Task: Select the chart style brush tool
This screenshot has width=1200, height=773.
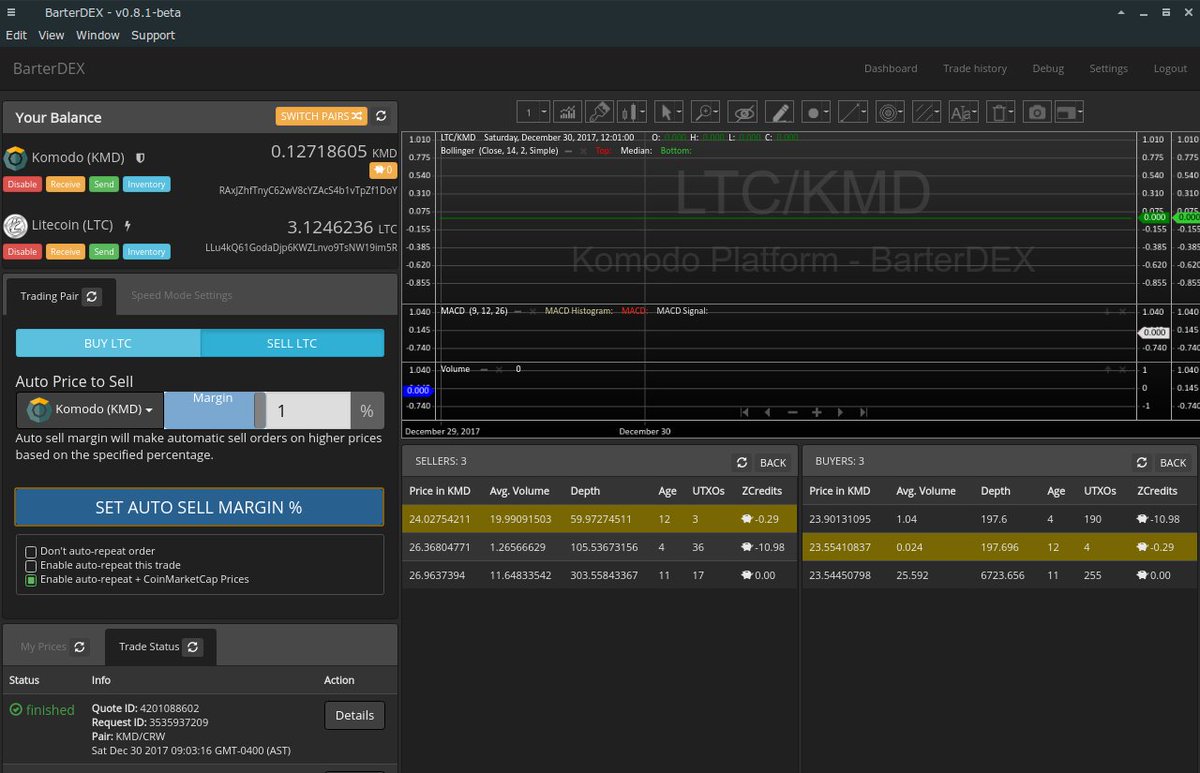Action: pyautogui.click(x=599, y=112)
